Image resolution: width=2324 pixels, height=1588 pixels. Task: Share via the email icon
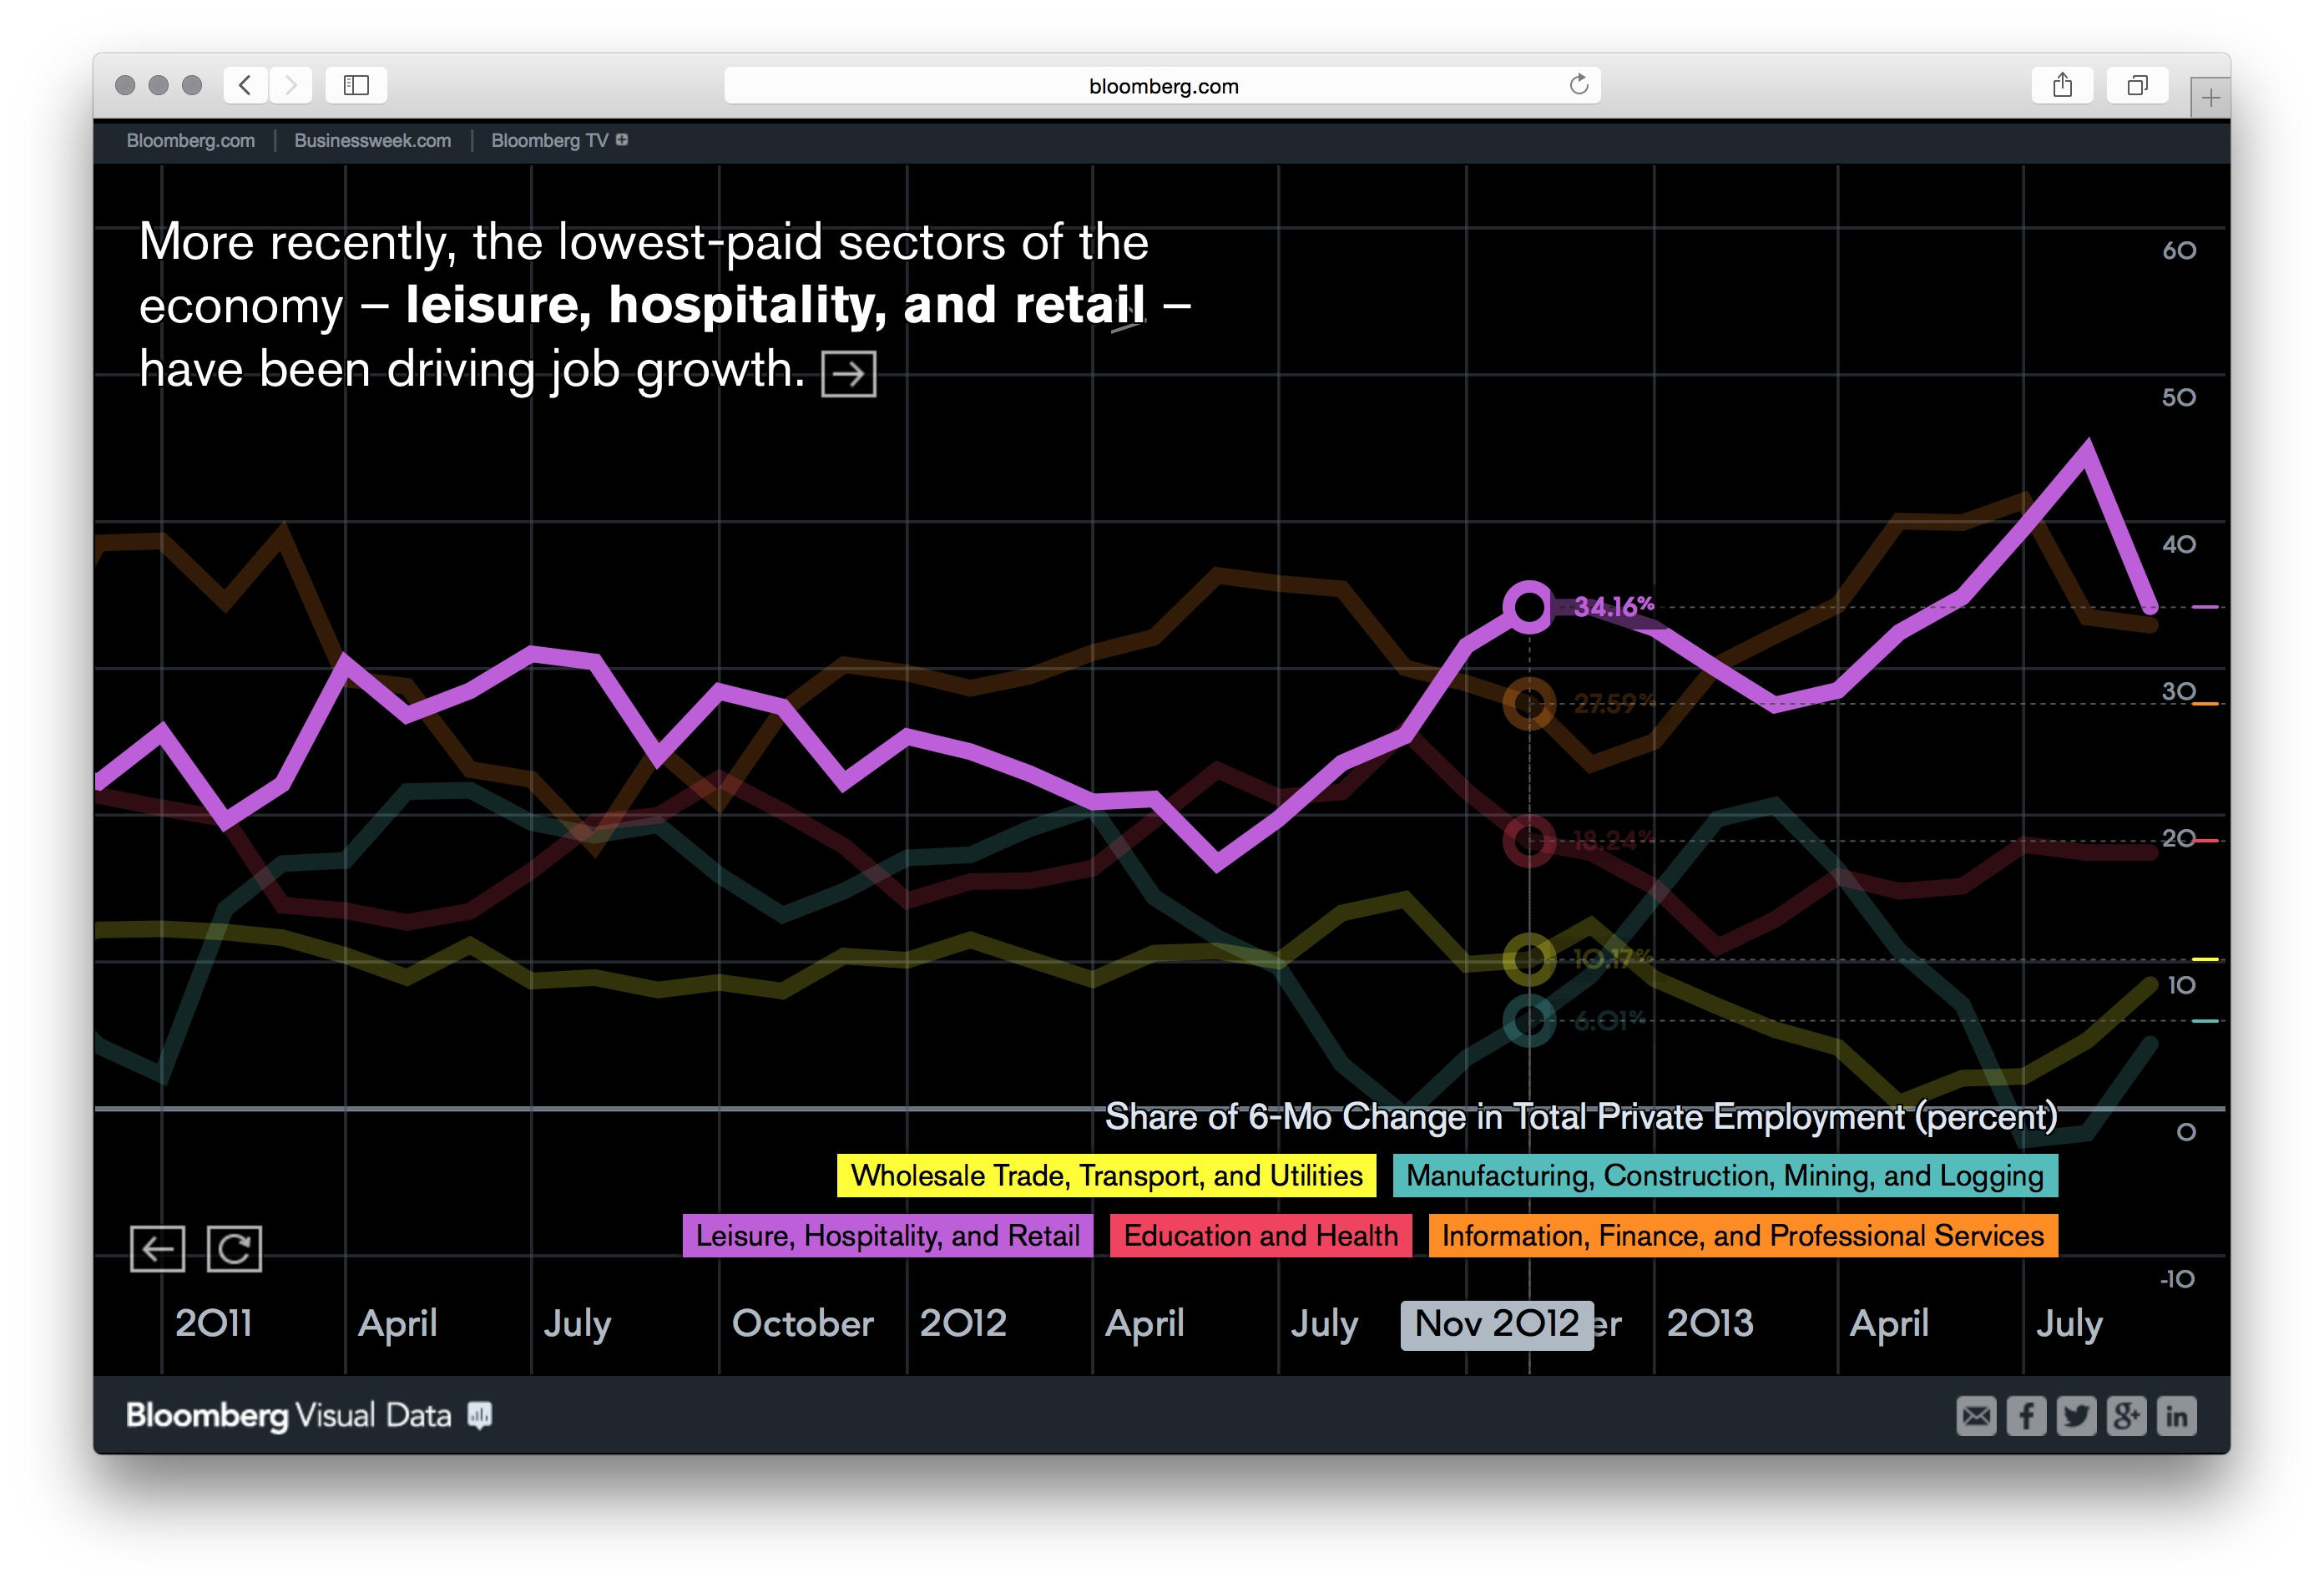tap(1977, 1415)
